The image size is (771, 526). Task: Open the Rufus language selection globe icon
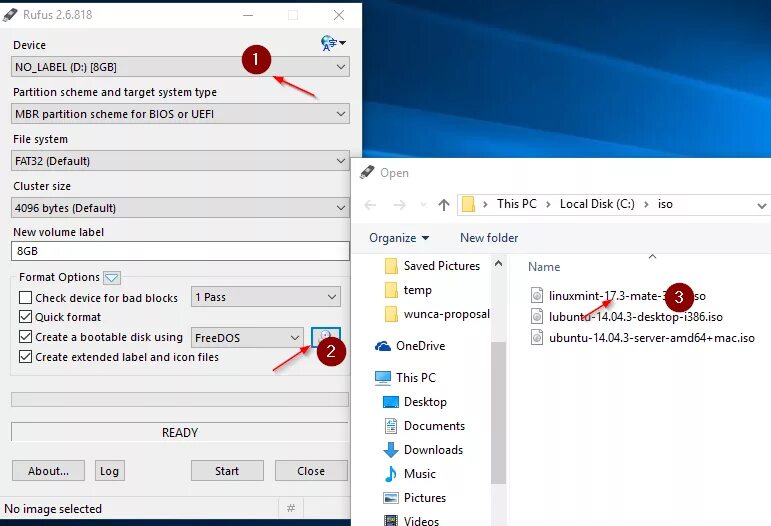[x=333, y=43]
